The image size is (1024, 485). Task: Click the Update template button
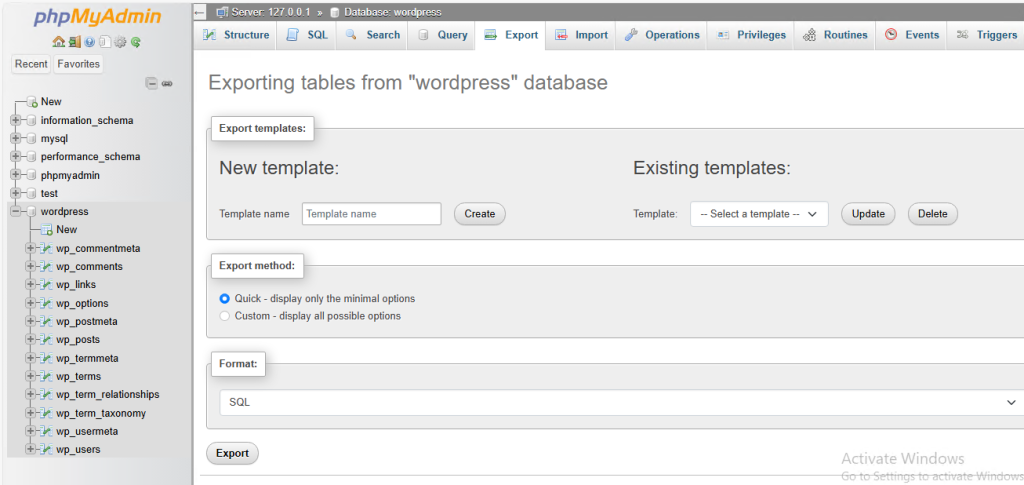868,214
